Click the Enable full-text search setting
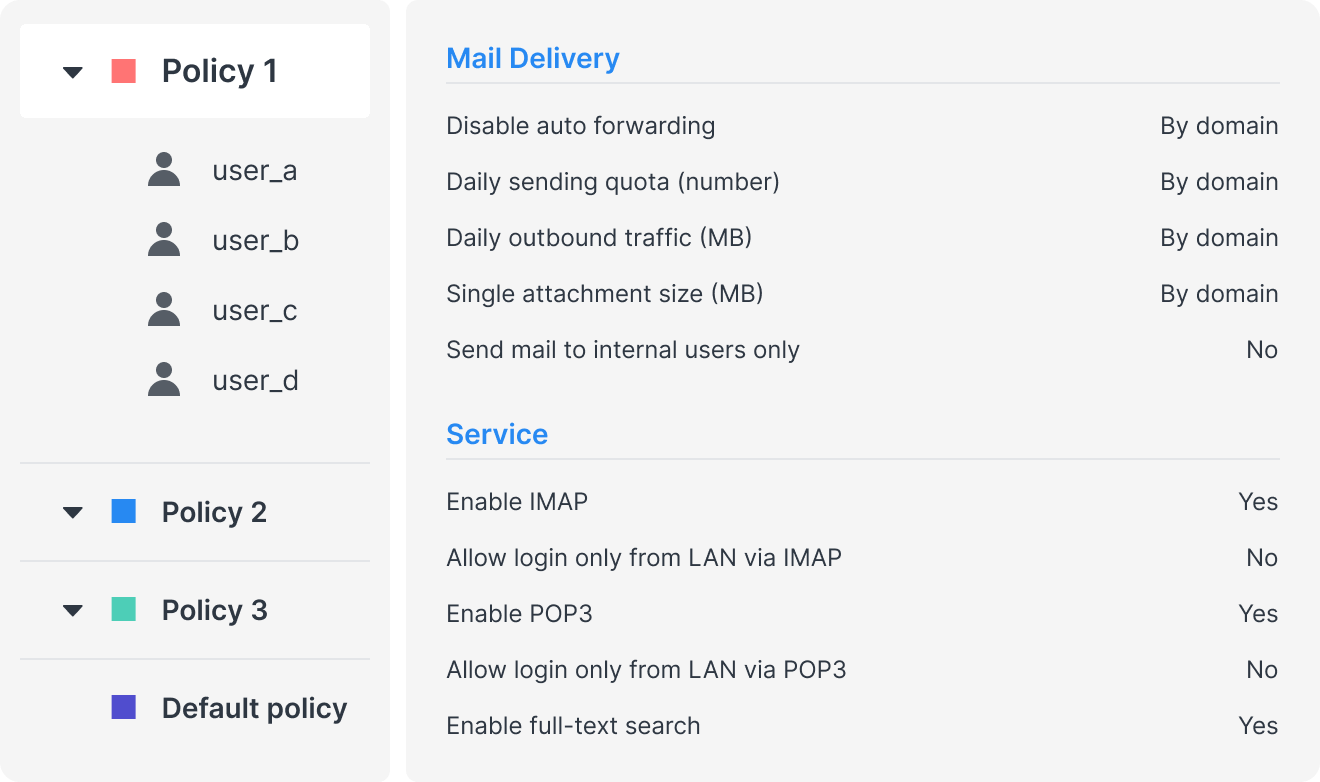Image resolution: width=1320 pixels, height=782 pixels. pyautogui.click(x=573, y=726)
